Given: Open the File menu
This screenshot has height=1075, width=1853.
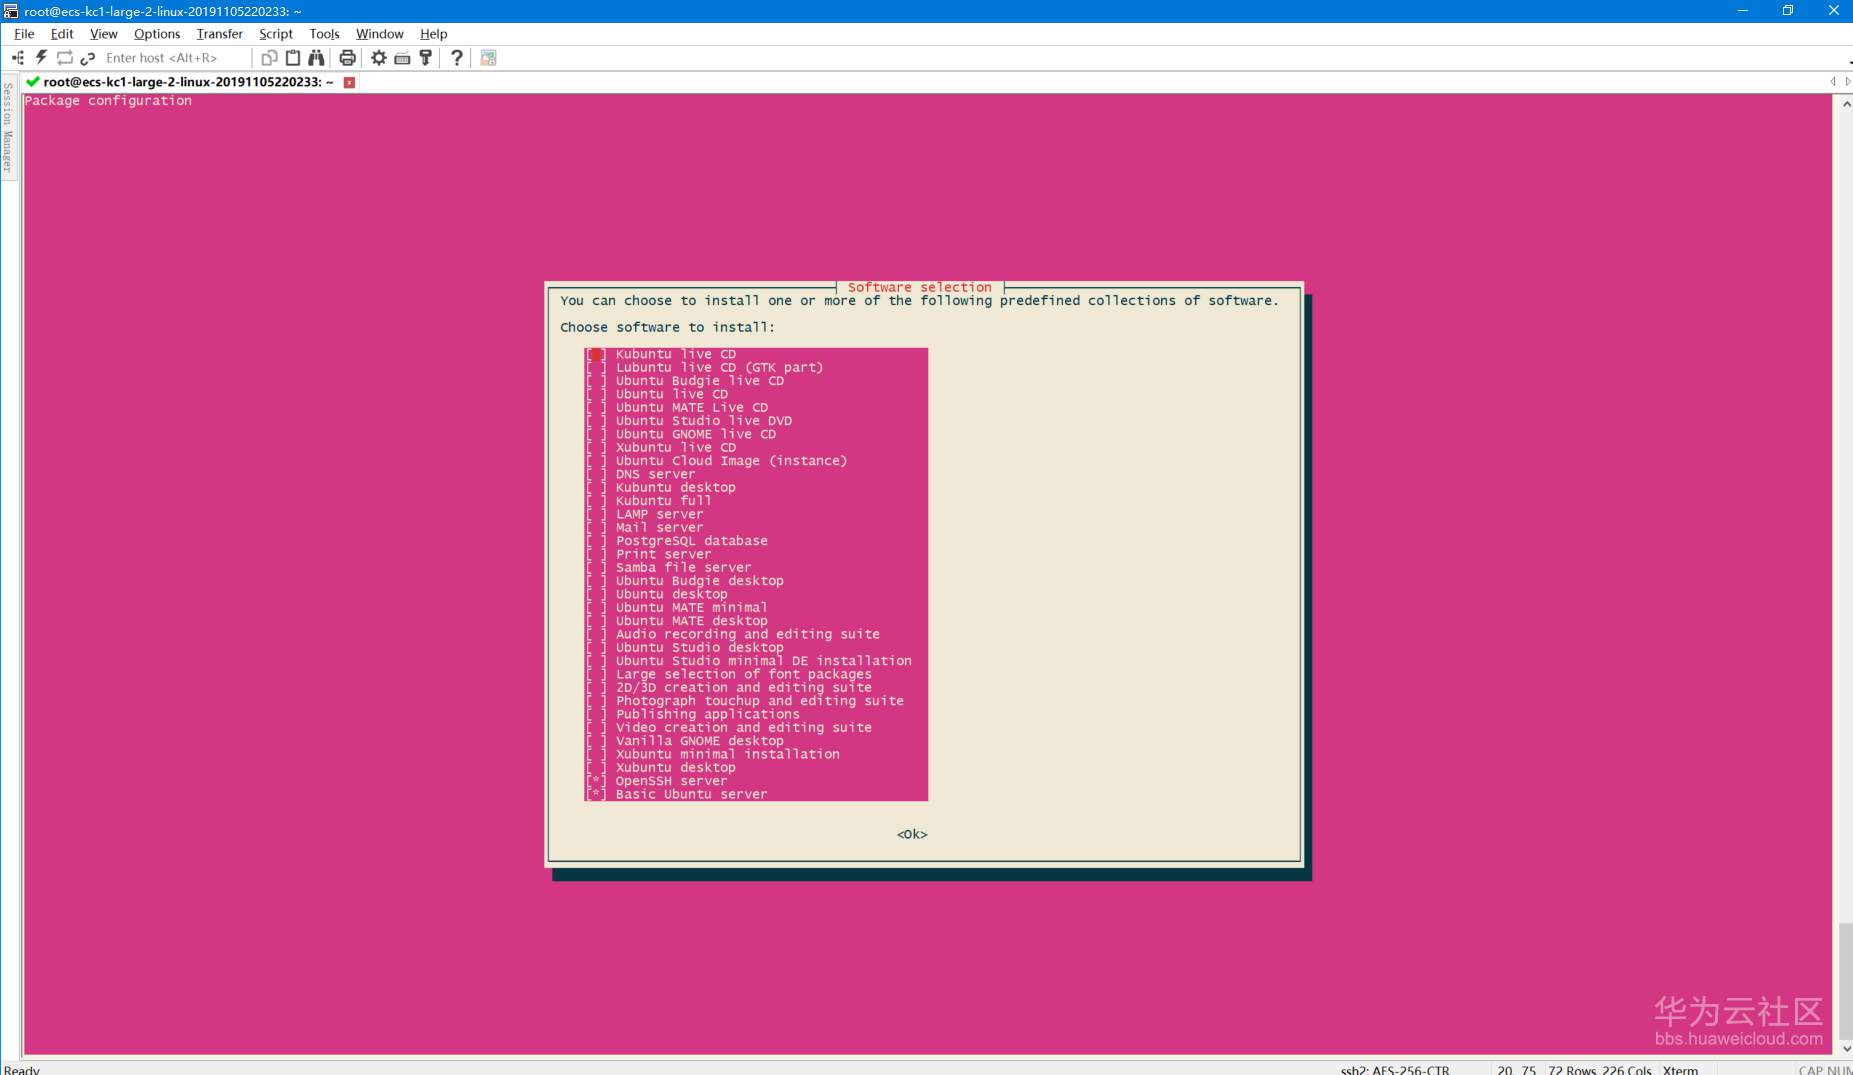Looking at the screenshot, I should [x=24, y=34].
